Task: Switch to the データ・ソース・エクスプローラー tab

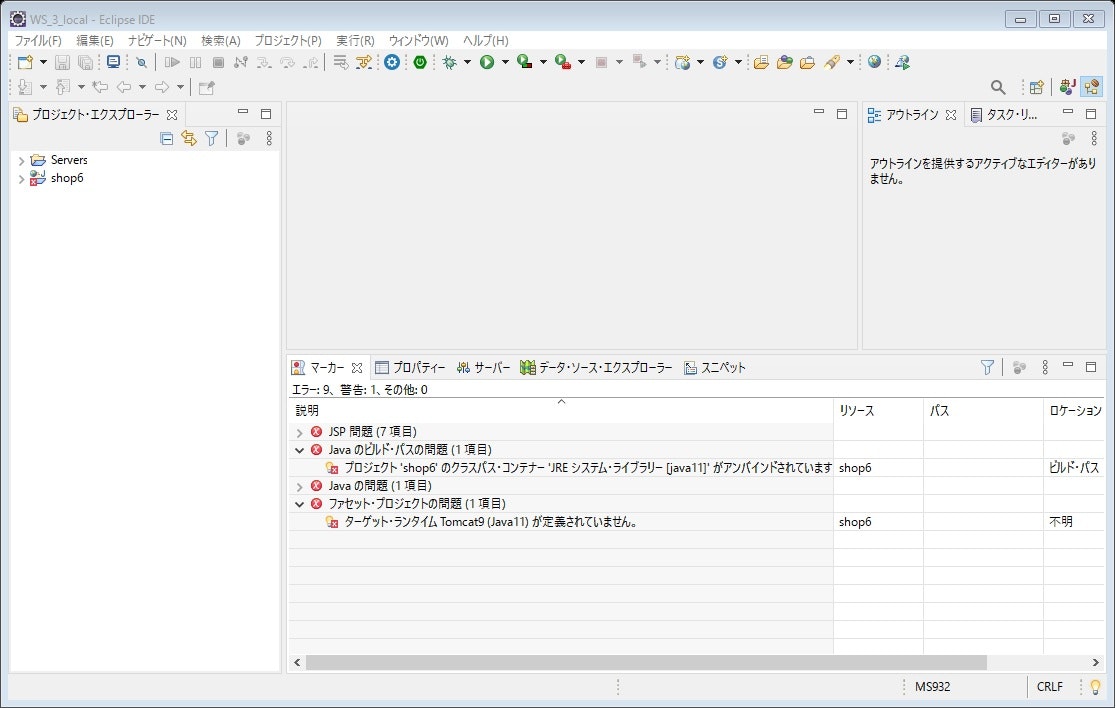Action: coord(596,368)
